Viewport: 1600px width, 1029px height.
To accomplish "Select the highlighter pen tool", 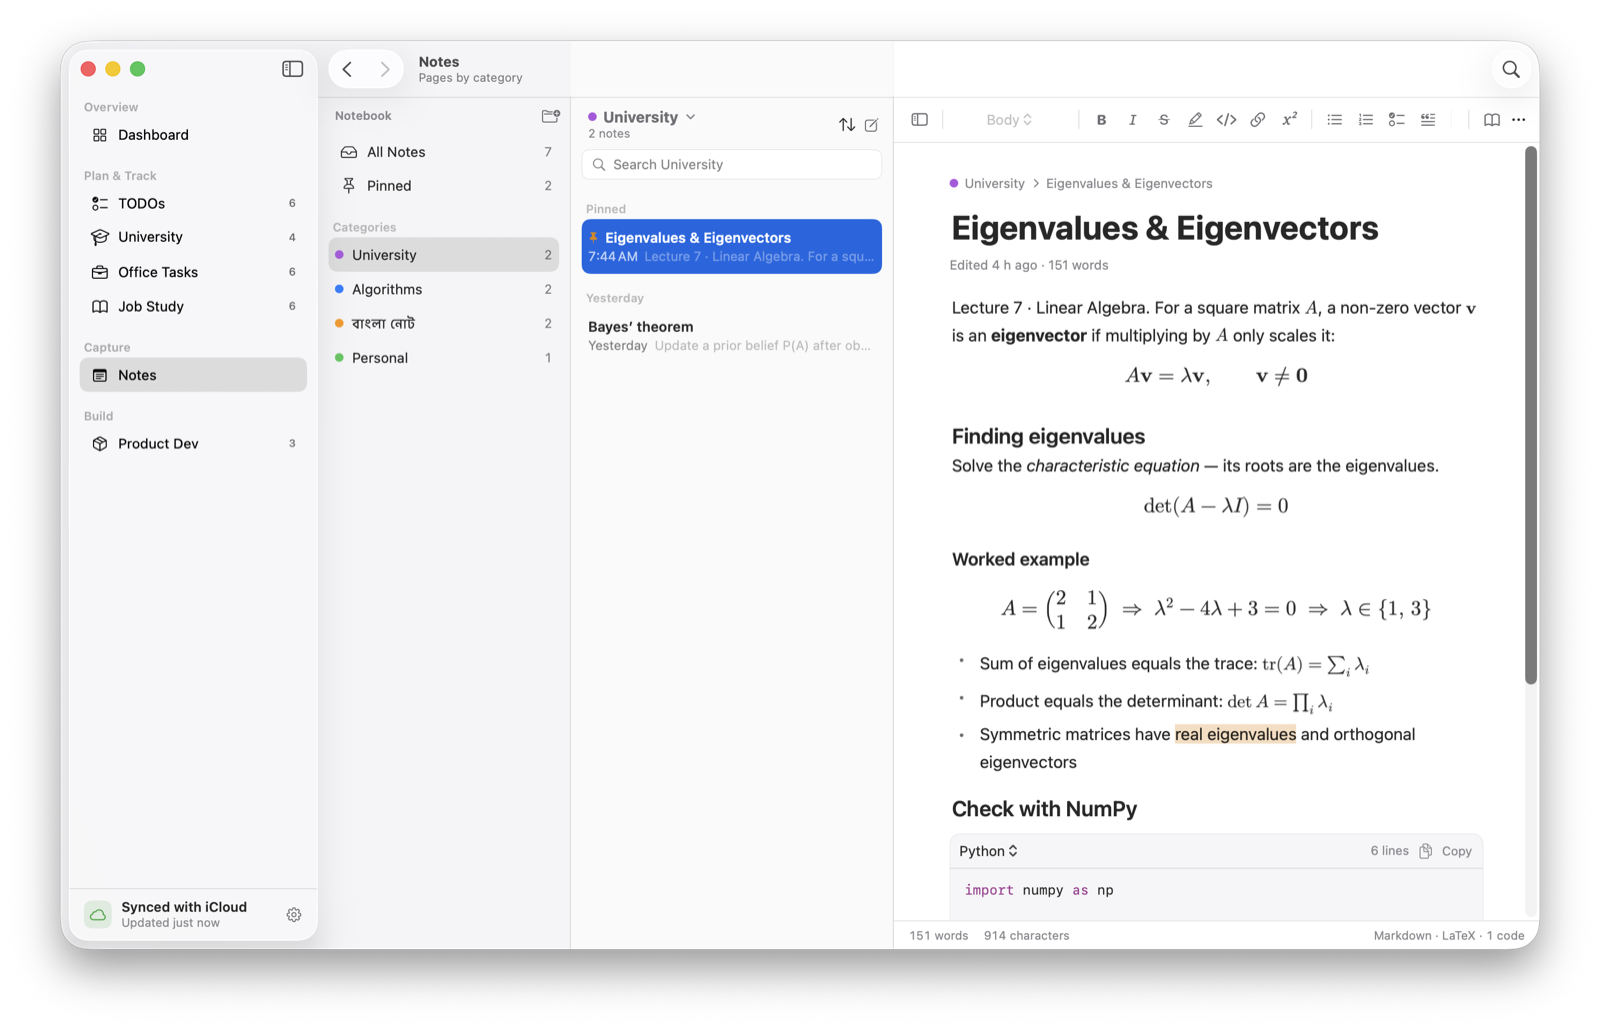I will tap(1195, 120).
